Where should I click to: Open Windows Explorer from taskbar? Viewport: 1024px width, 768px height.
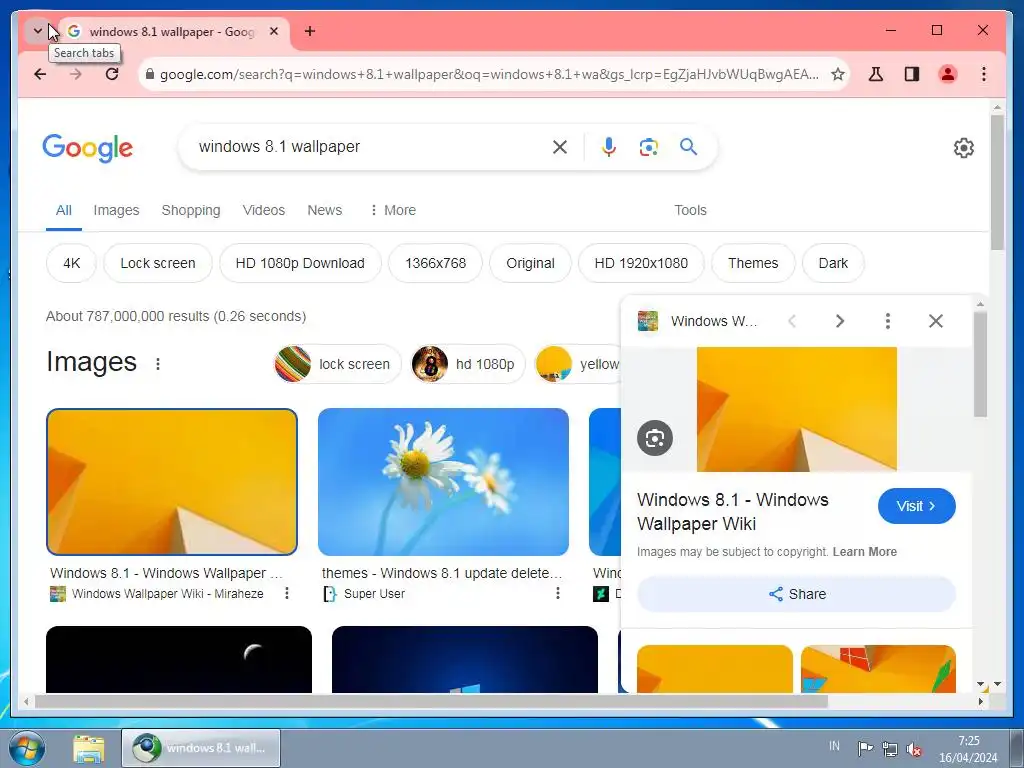point(89,749)
